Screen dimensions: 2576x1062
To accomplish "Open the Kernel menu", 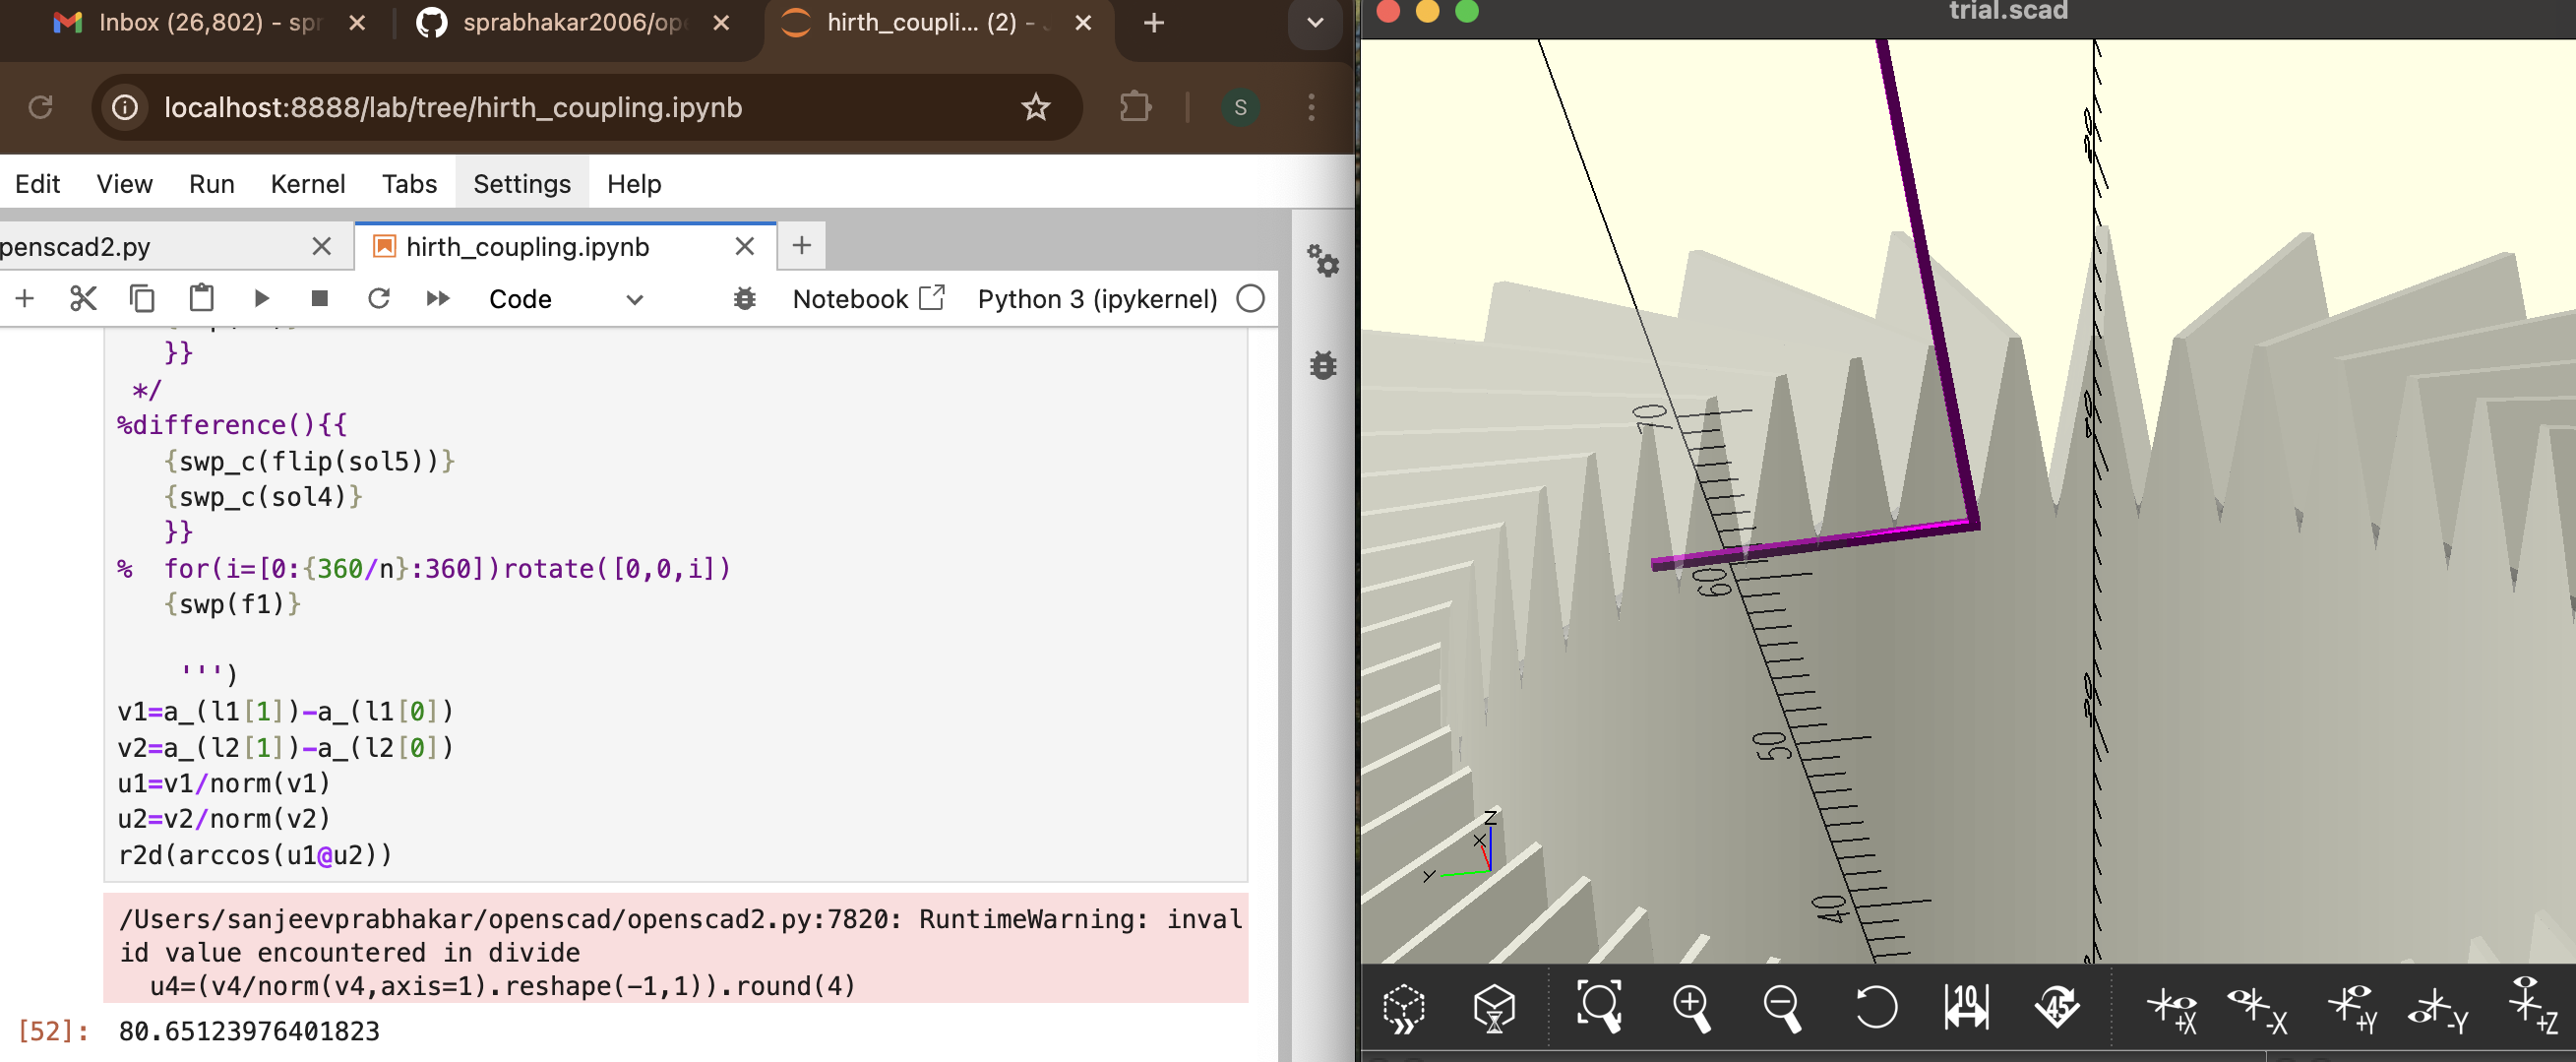I will 307,184.
